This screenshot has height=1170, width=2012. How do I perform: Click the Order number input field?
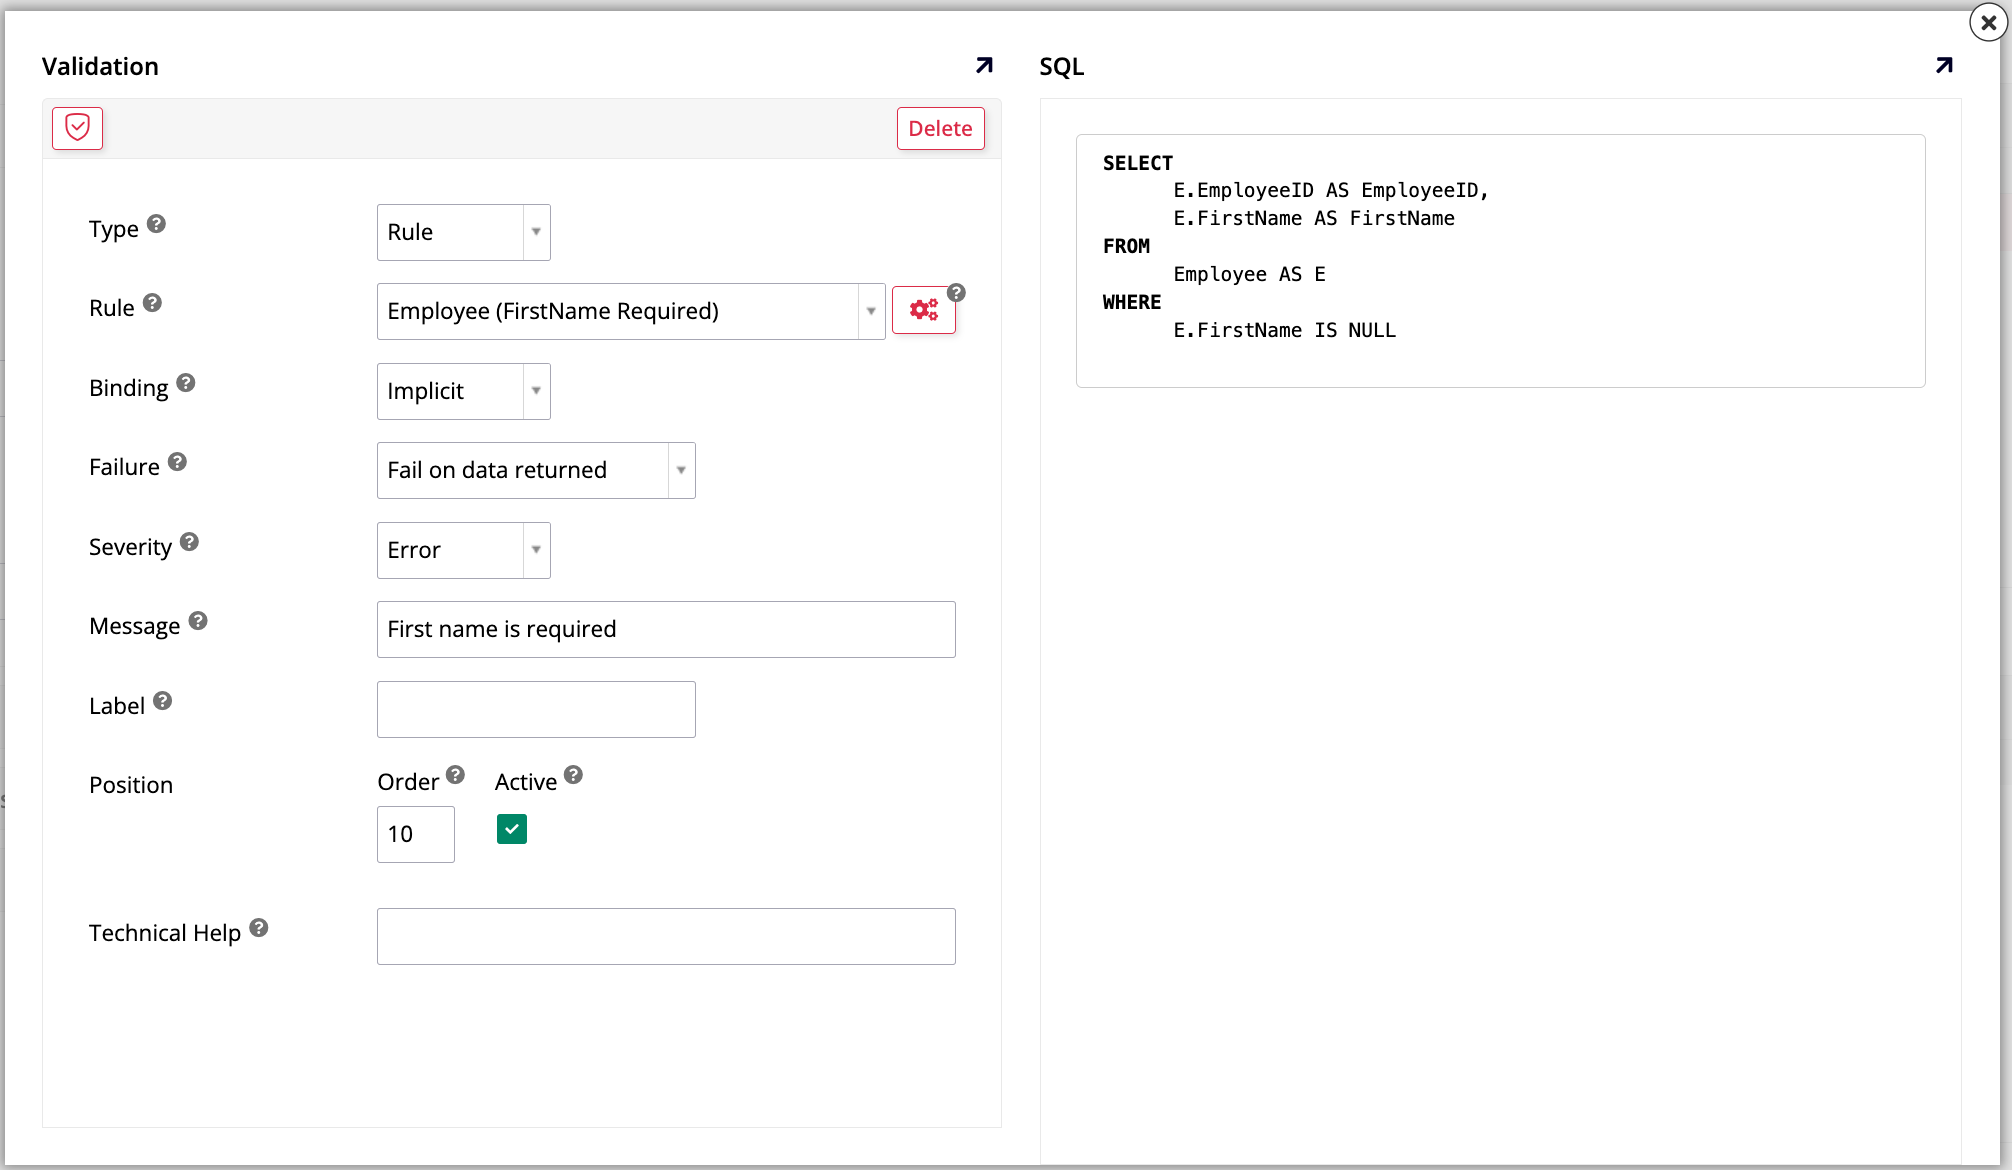click(415, 834)
